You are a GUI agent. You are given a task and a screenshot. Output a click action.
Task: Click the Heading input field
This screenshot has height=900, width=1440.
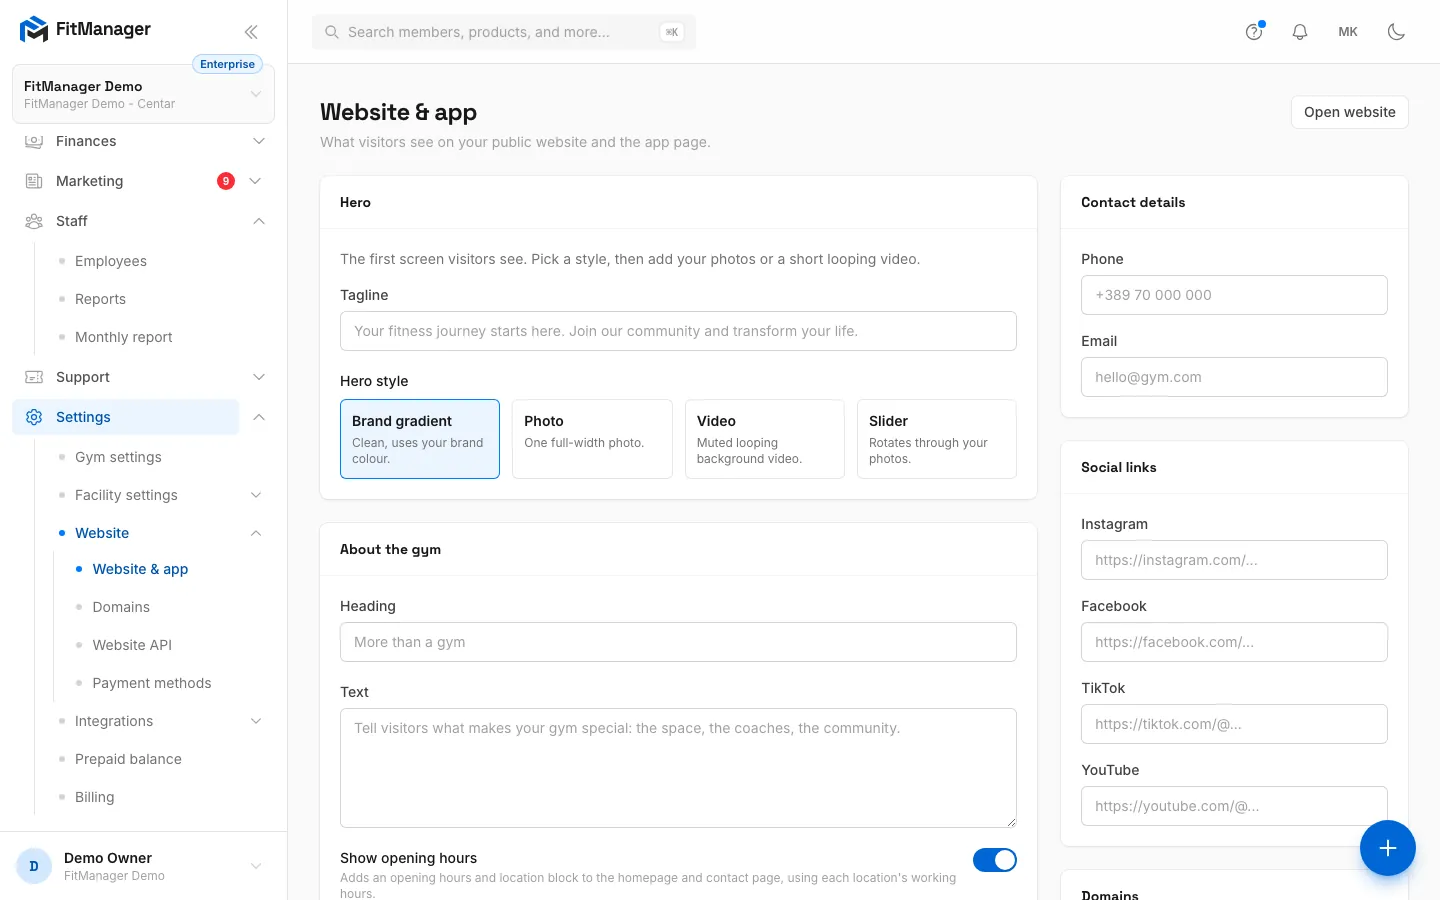[x=678, y=642]
